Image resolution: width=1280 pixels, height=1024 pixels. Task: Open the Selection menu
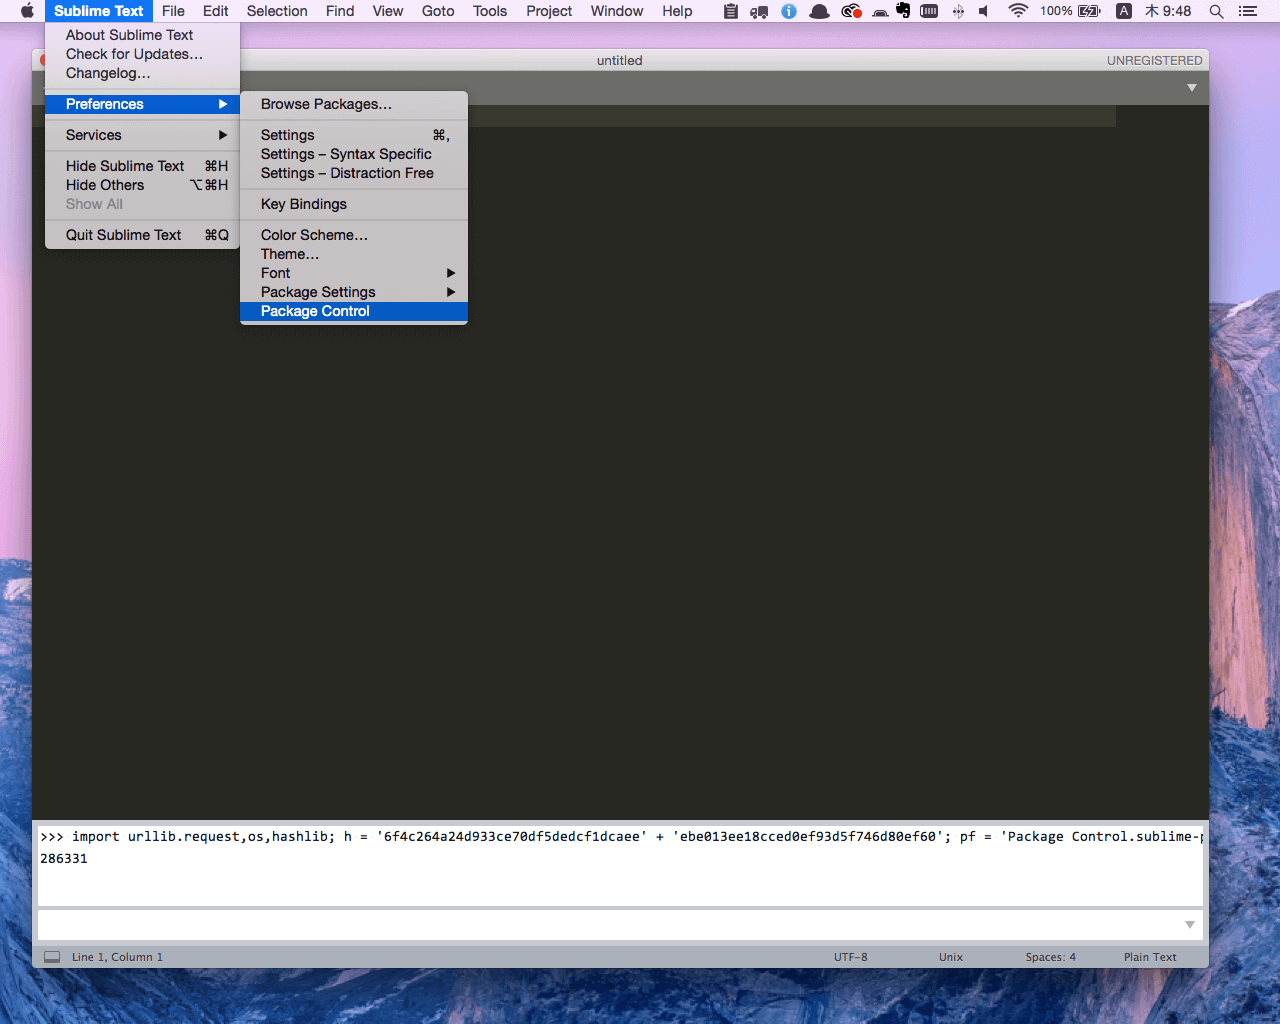coord(277,11)
